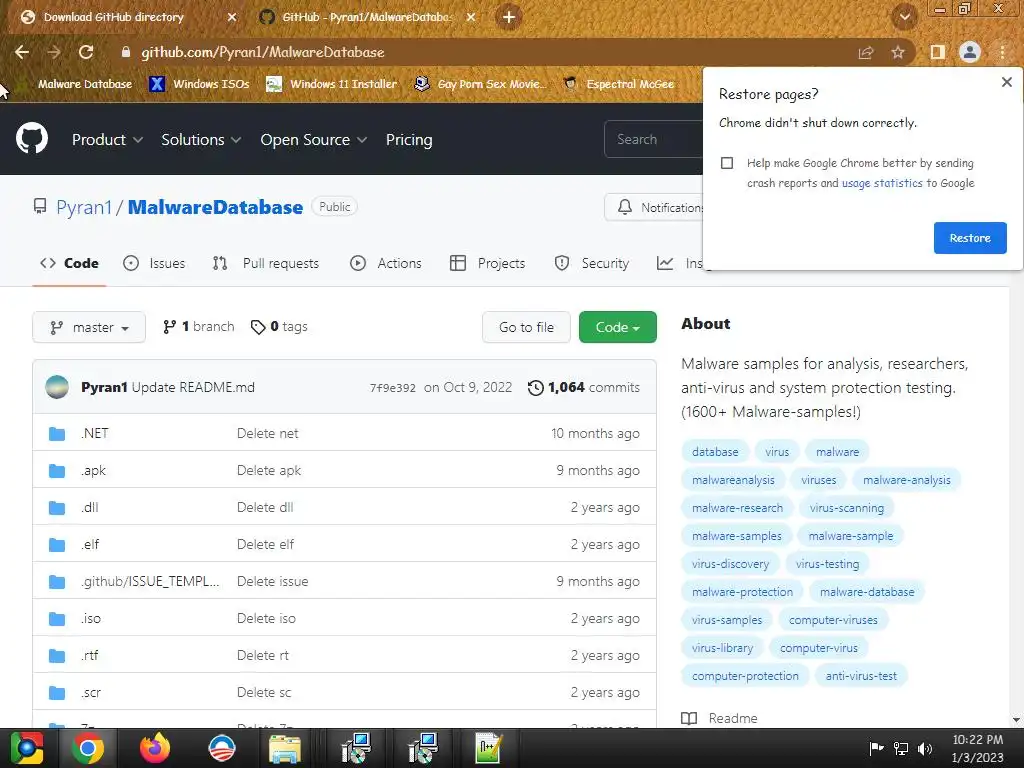This screenshot has height=768, width=1024.
Task: Open the Windows ISOs bookmark
Action: [199, 84]
